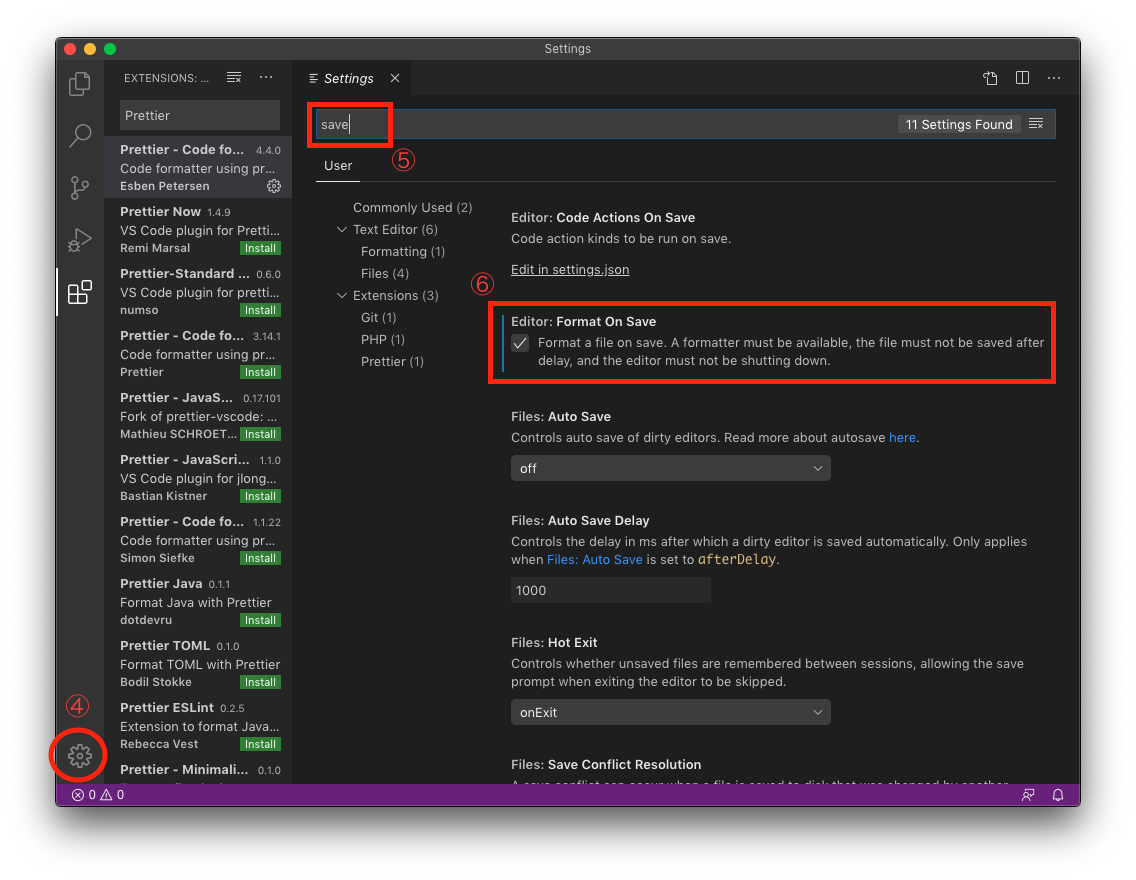Click the feedback icon in status bar
This screenshot has height=880, width=1136.
click(1027, 795)
